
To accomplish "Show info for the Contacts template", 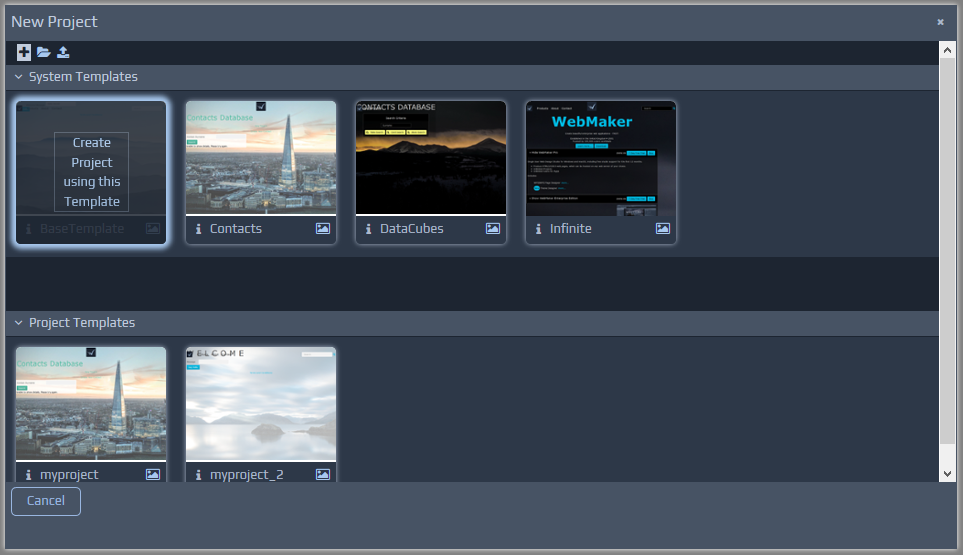I will point(199,229).
